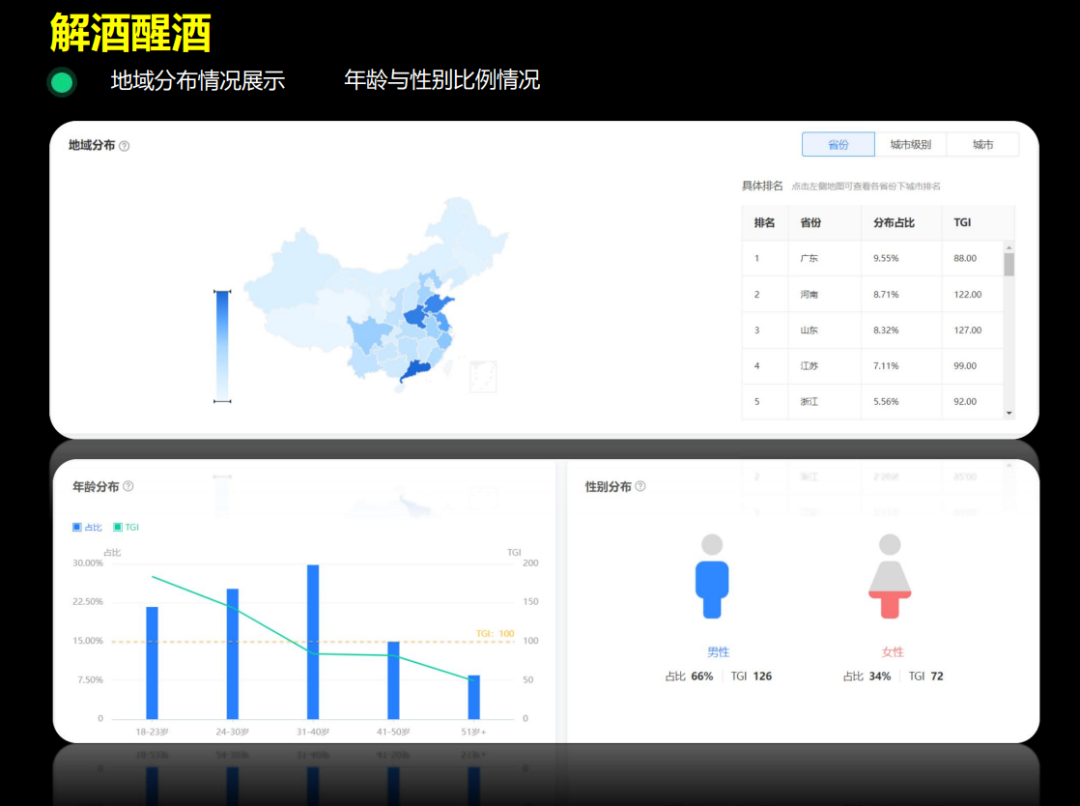
Task: Select the 省份 tab
Action: pos(838,145)
